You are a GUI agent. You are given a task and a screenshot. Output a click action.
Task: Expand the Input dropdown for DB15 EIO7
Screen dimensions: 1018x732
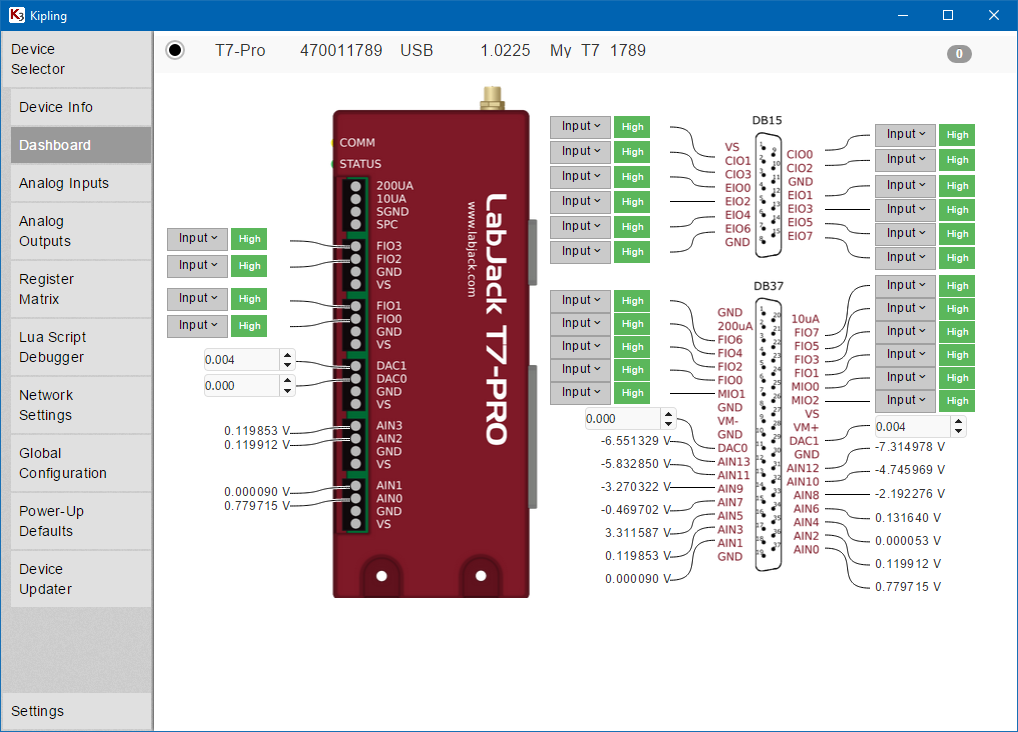click(904, 257)
